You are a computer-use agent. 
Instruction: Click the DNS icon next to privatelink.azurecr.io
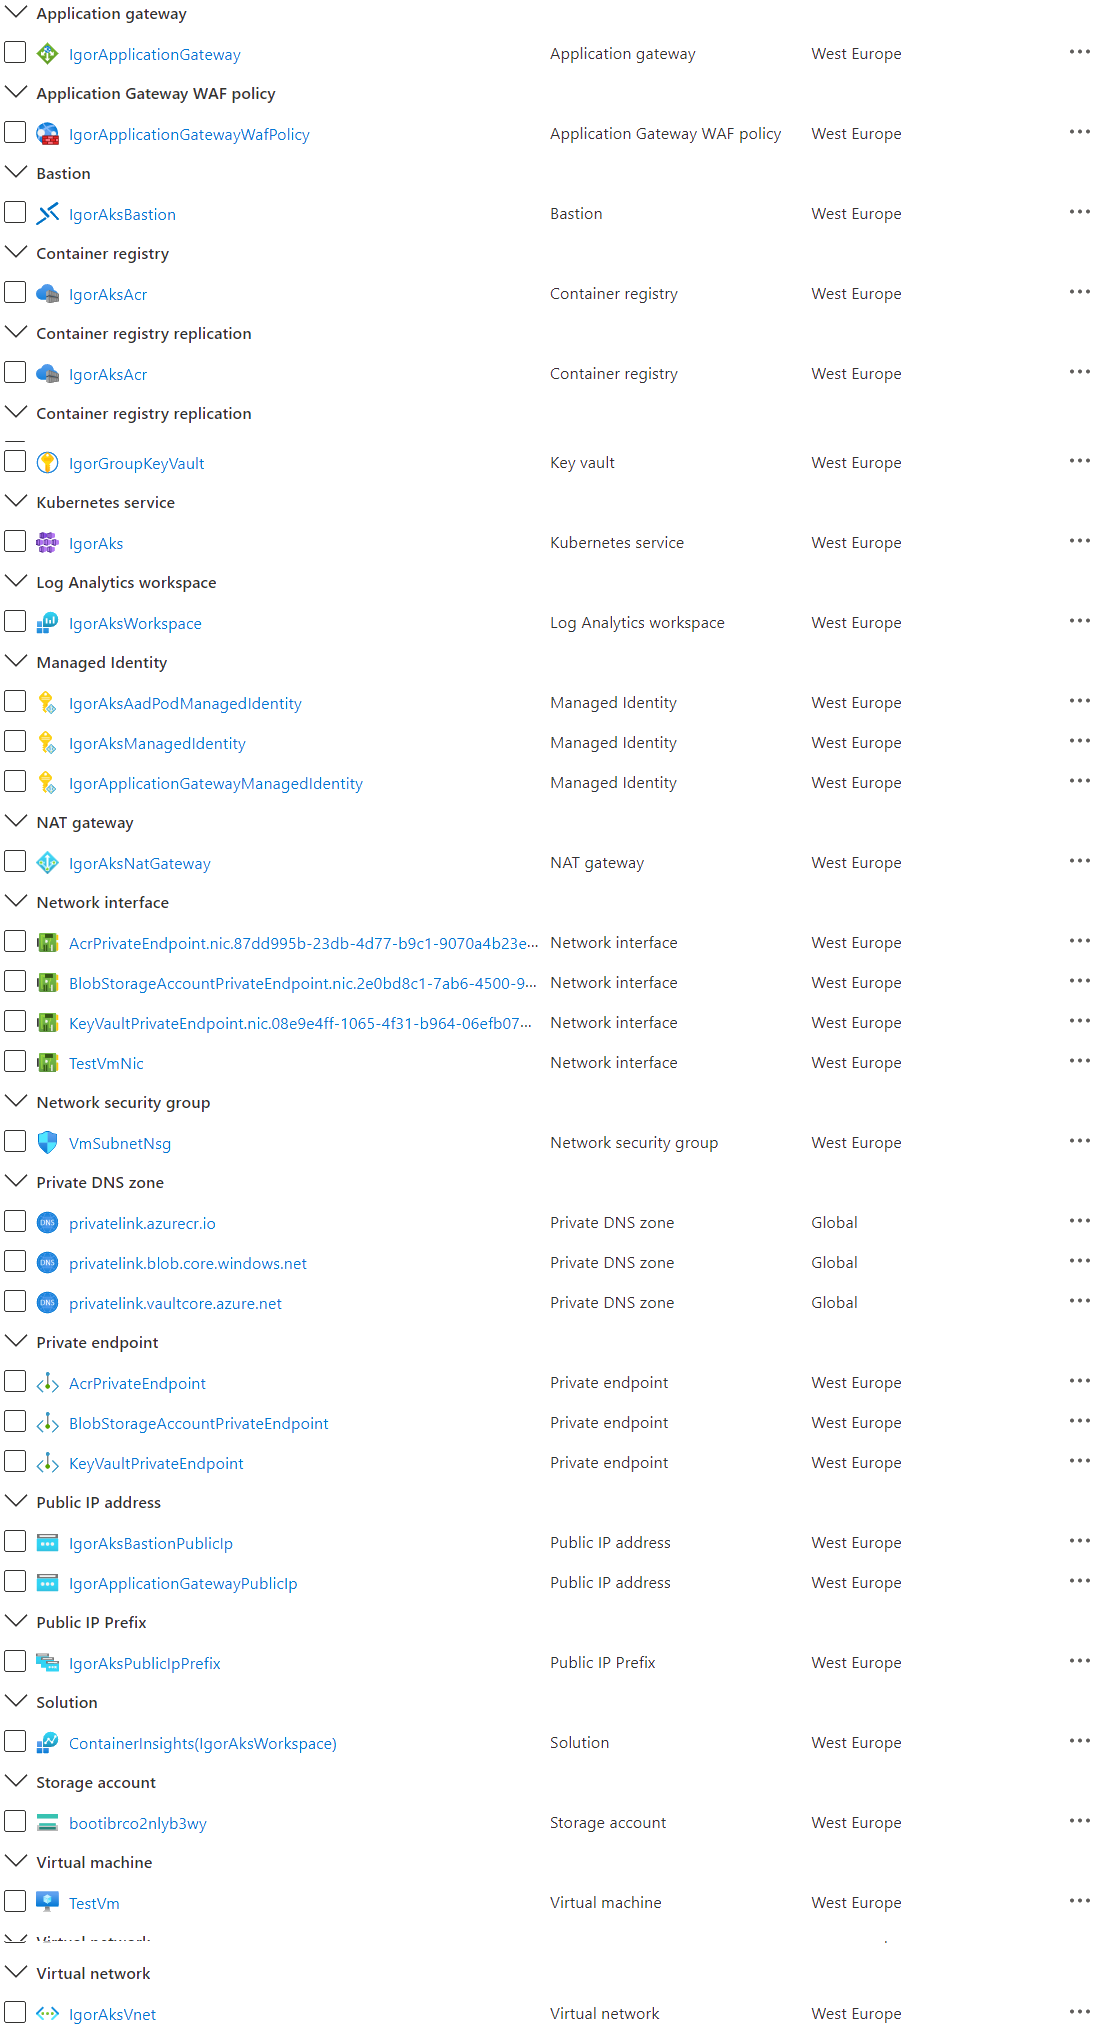click(x=47, y=1223)
